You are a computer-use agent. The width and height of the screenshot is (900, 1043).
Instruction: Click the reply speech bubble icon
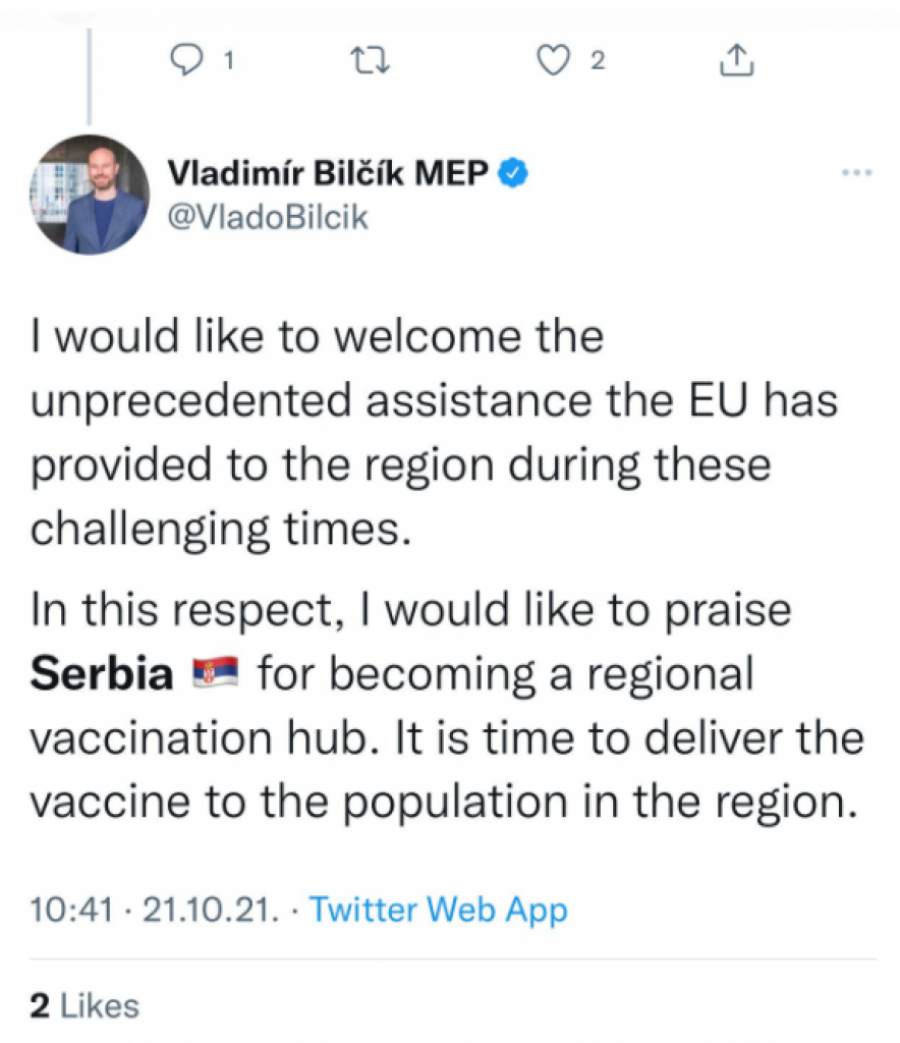coord(187,62)
